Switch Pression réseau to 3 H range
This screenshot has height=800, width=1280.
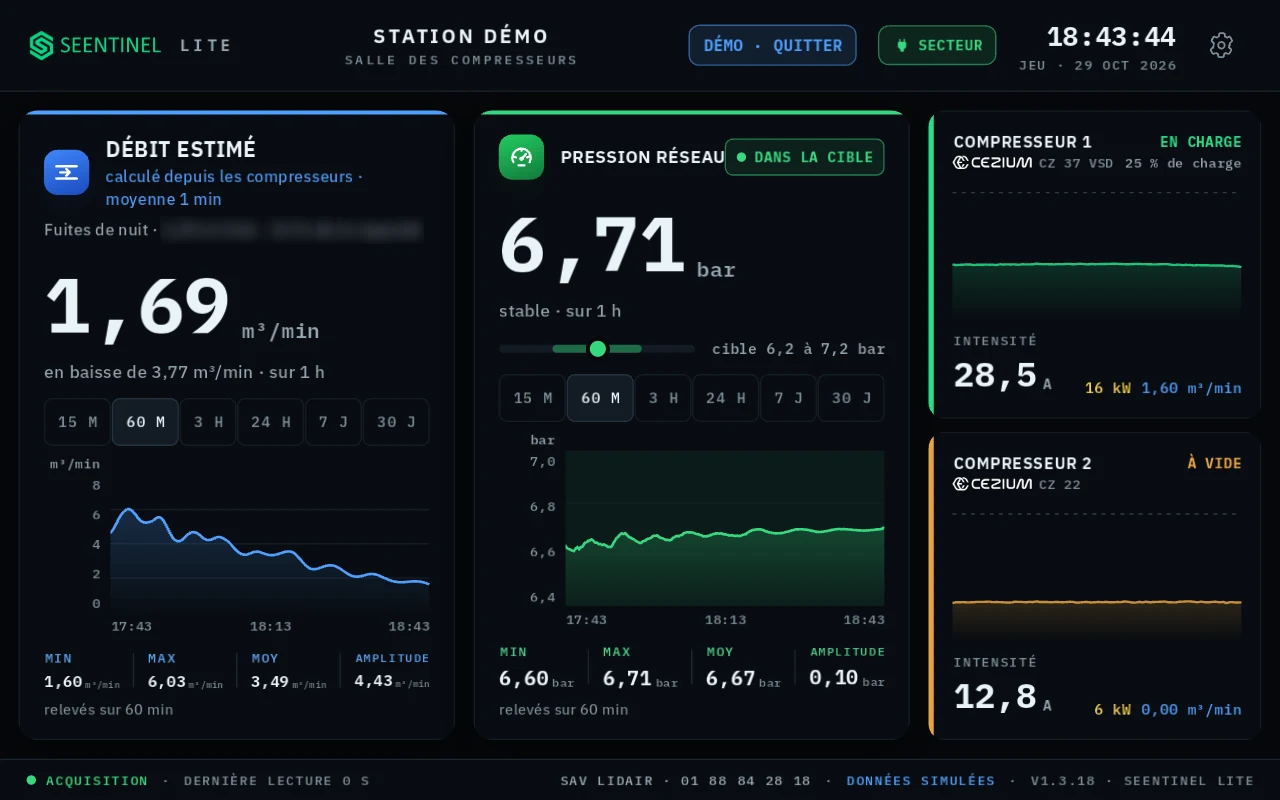[663, 398]
